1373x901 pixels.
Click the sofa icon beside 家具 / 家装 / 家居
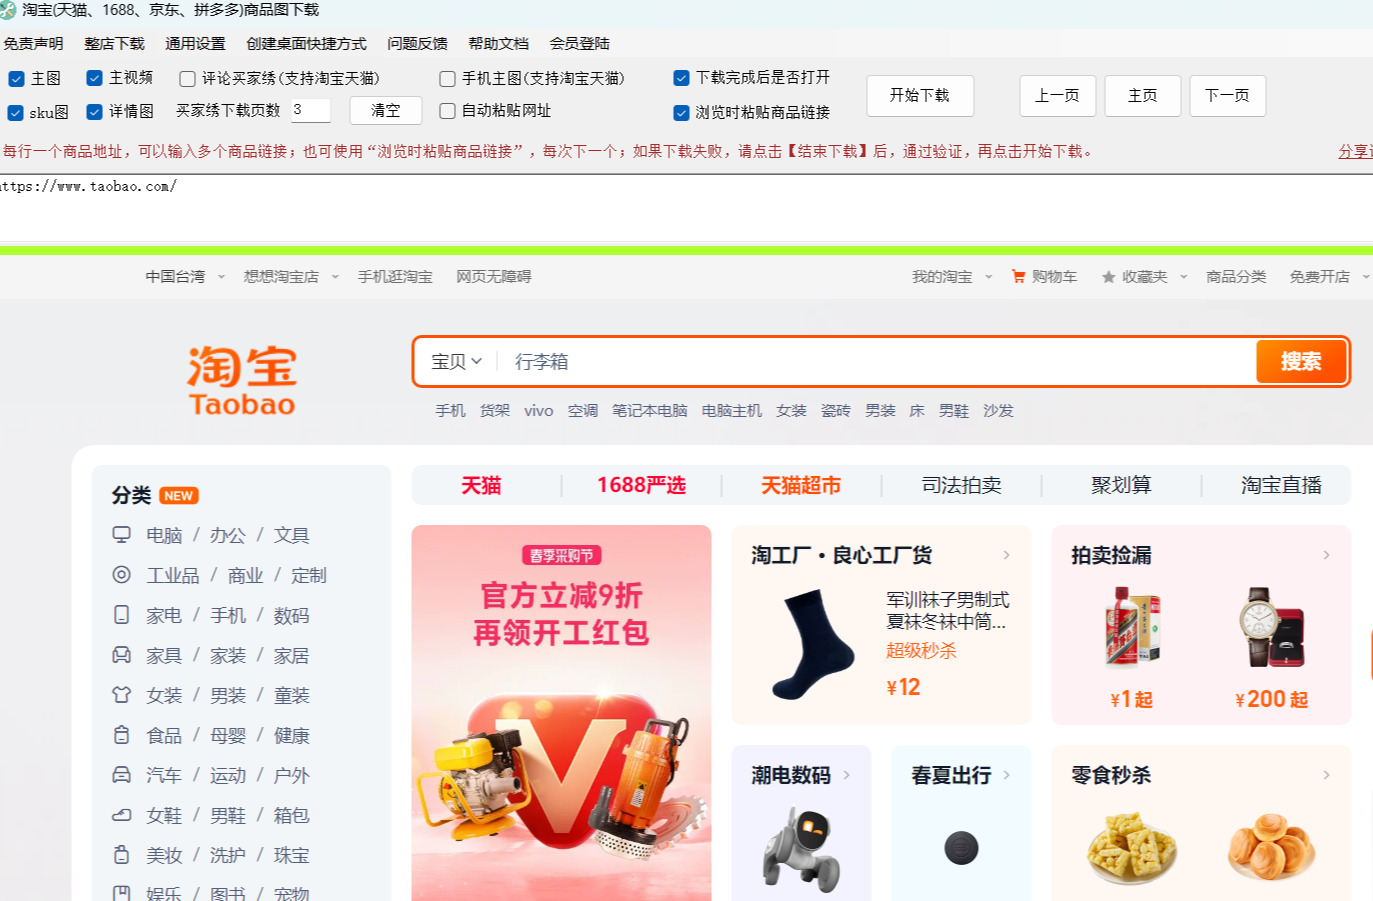(122, 655)
